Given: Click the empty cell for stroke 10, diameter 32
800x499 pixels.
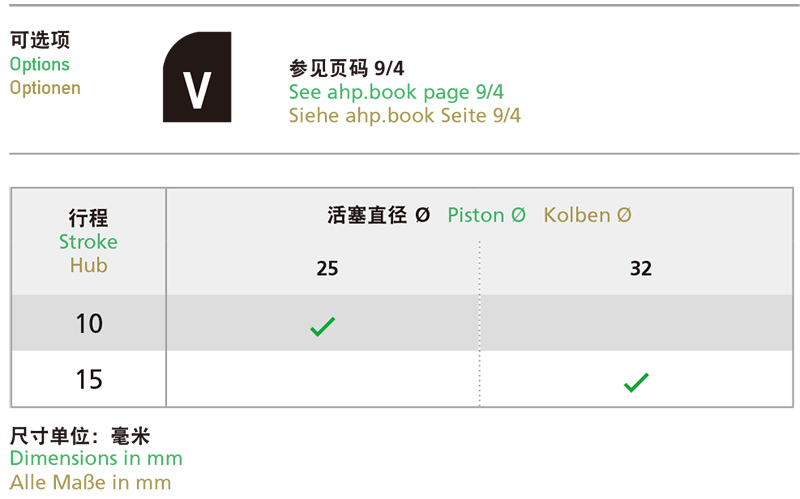Looking at the screenshot, I should pos(636,322).
